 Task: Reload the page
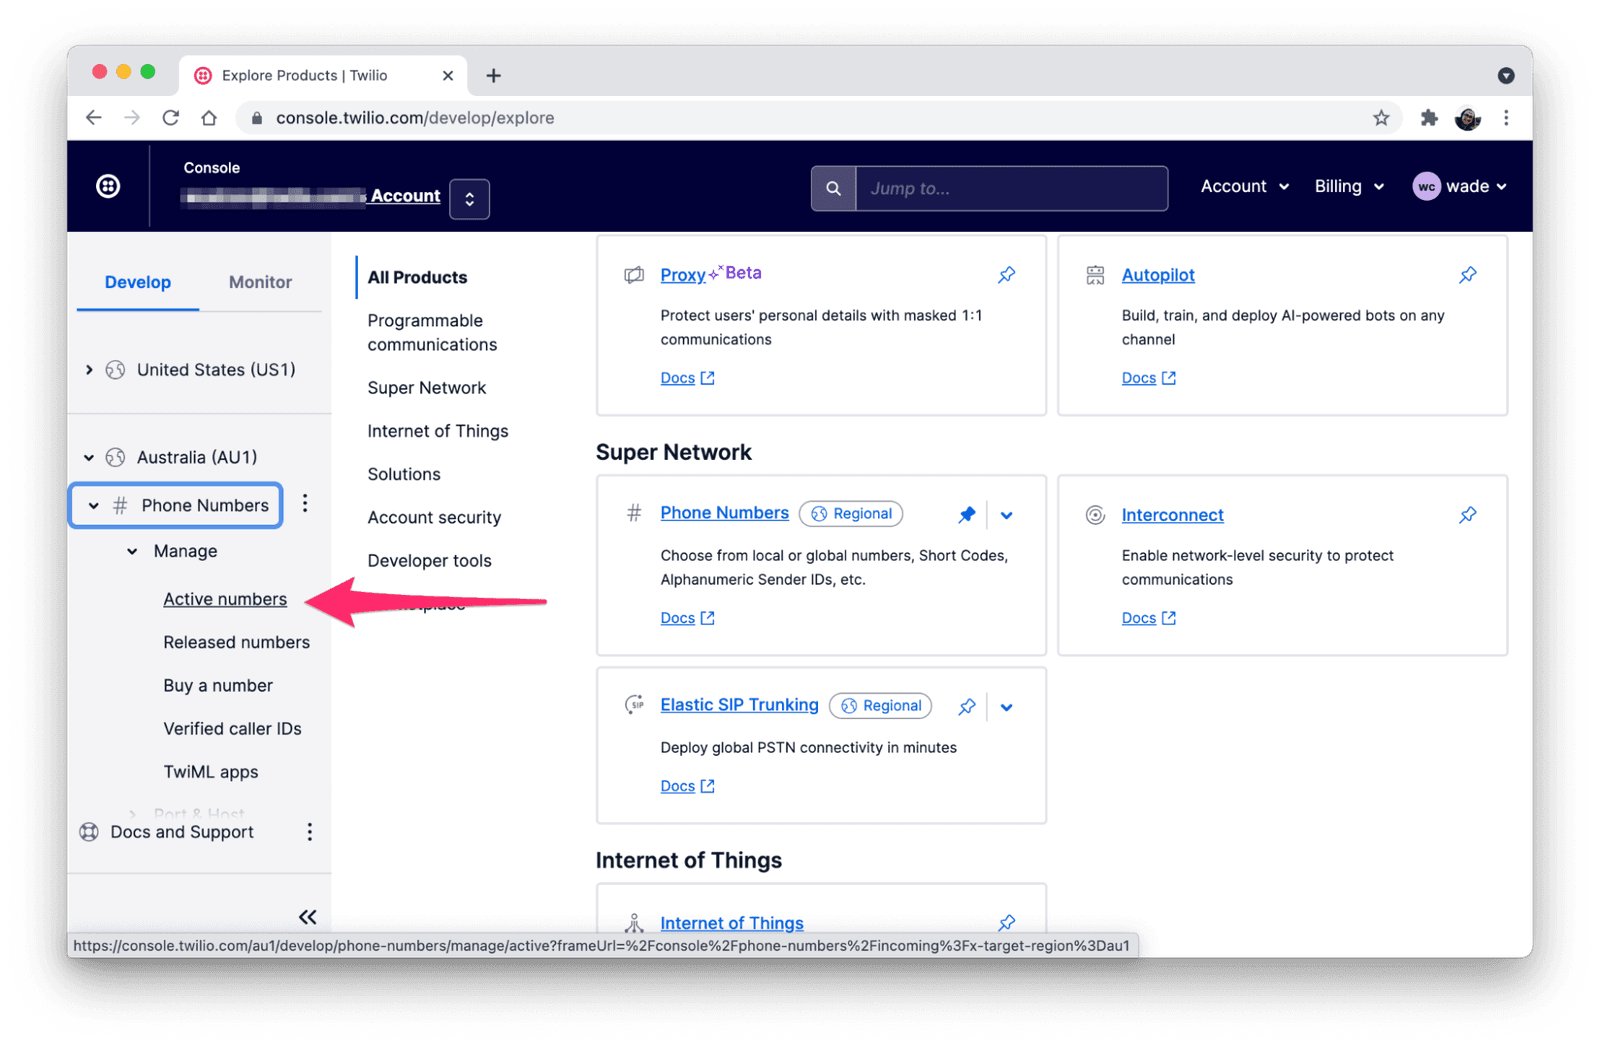[171, 118]
